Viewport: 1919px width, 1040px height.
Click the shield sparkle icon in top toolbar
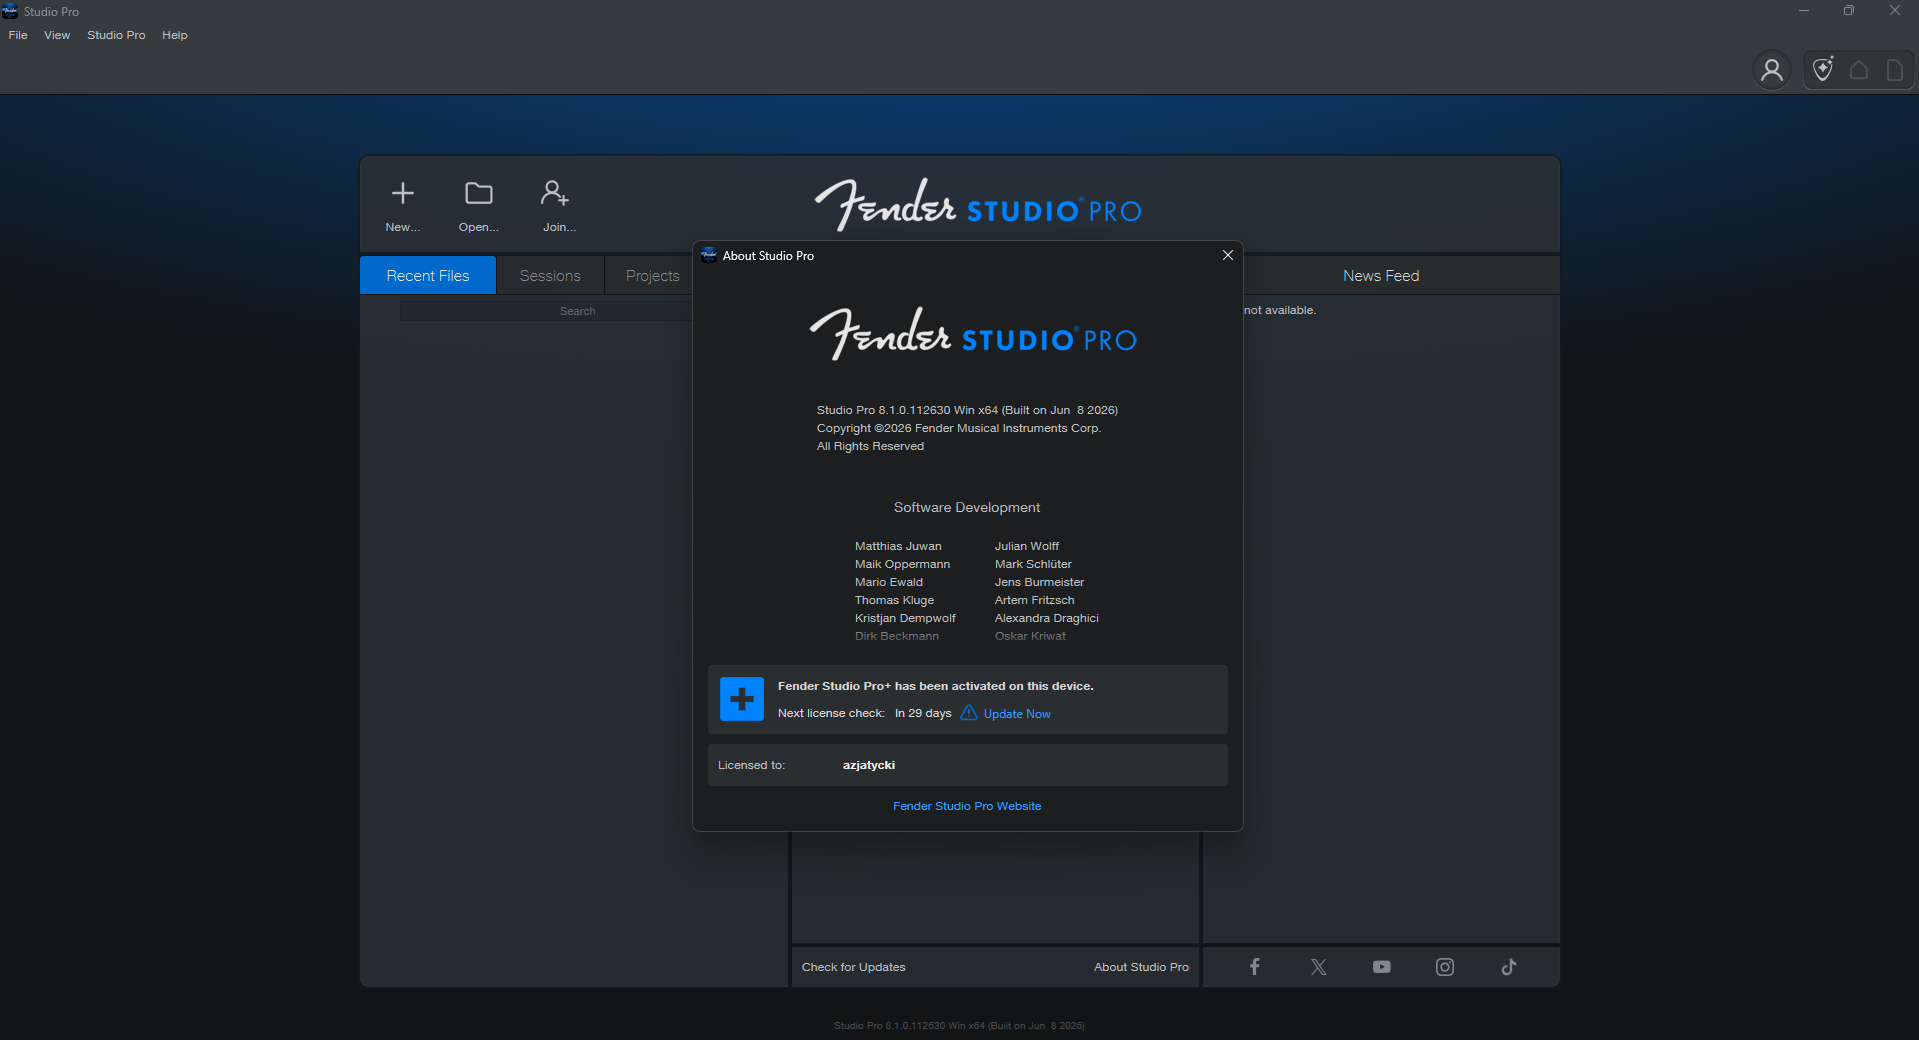coord(1824,69)
